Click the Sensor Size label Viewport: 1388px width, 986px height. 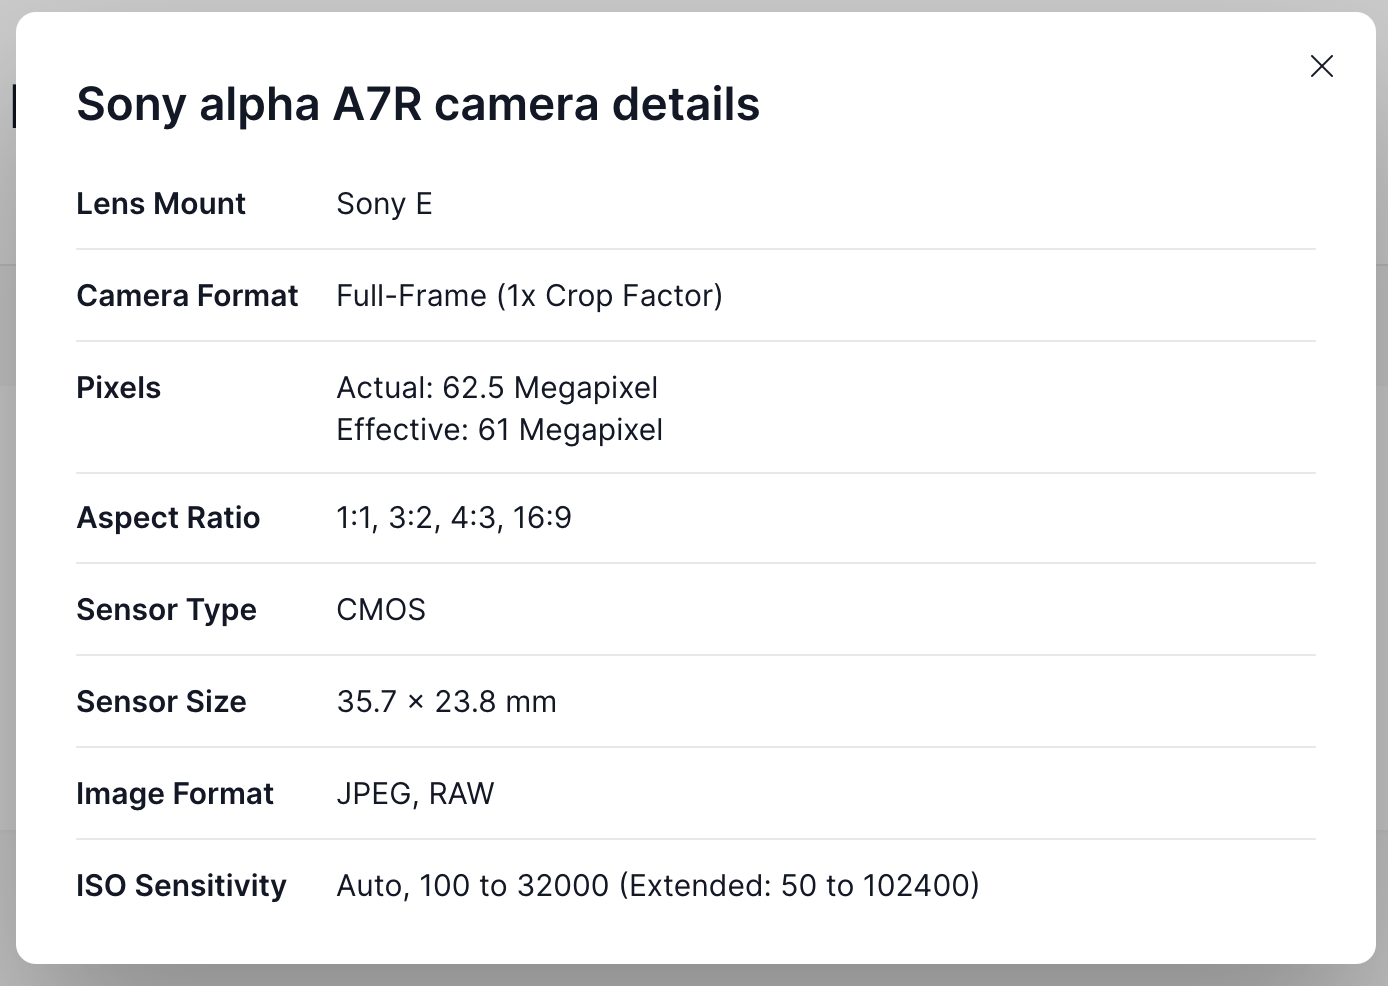[x=161, y=702]
